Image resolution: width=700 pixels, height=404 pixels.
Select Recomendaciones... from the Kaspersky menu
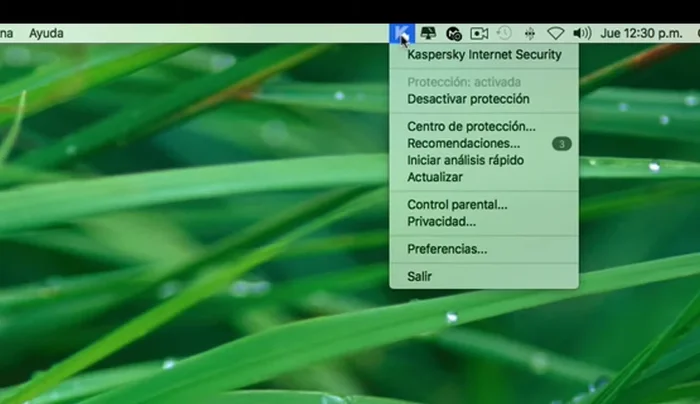(463, 143)
